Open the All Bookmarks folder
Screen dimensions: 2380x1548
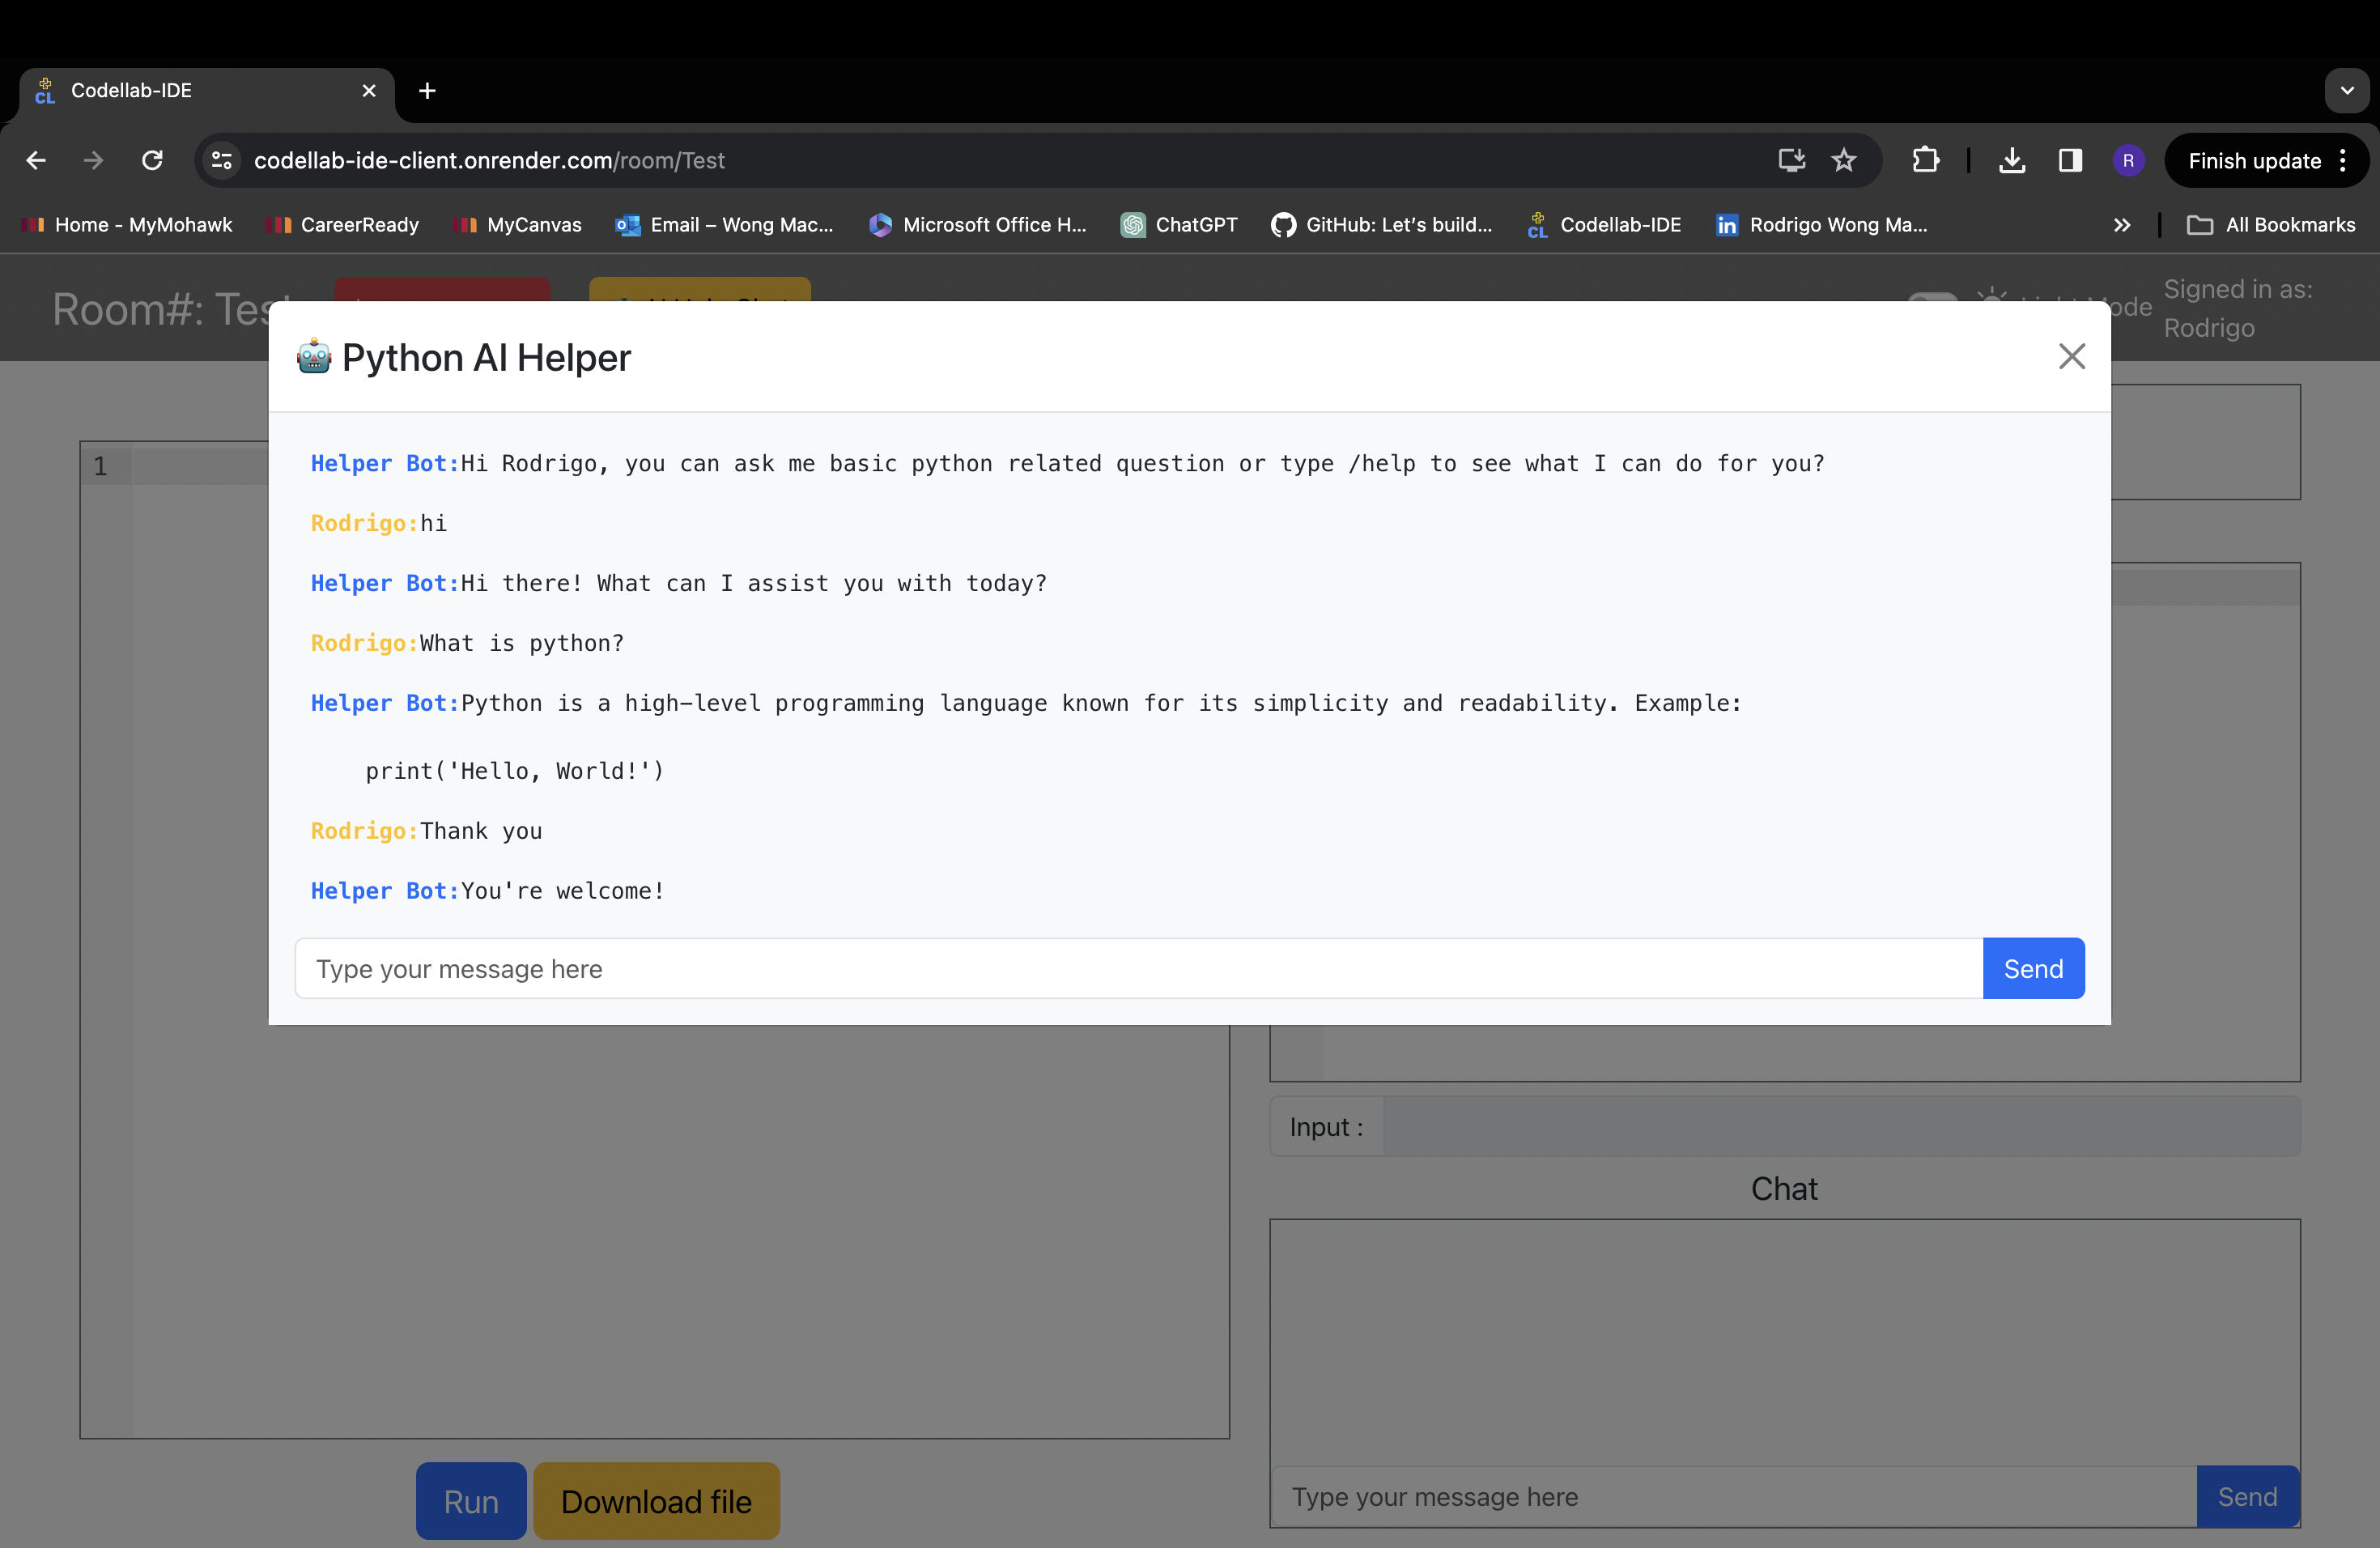click(x=2271, y=225)
